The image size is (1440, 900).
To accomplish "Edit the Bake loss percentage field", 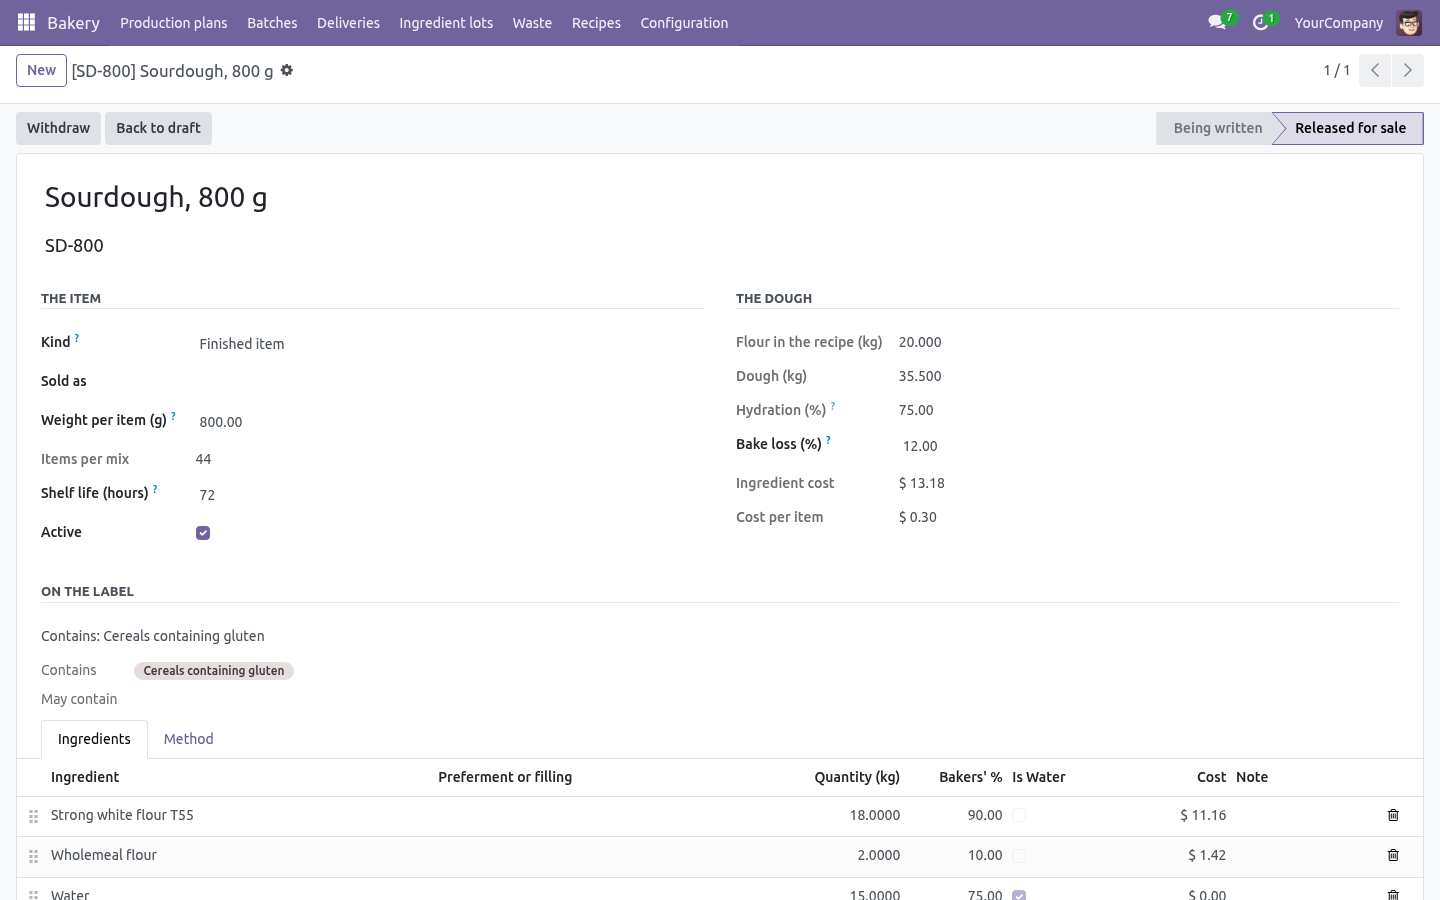I will (x=1147, y=446).
